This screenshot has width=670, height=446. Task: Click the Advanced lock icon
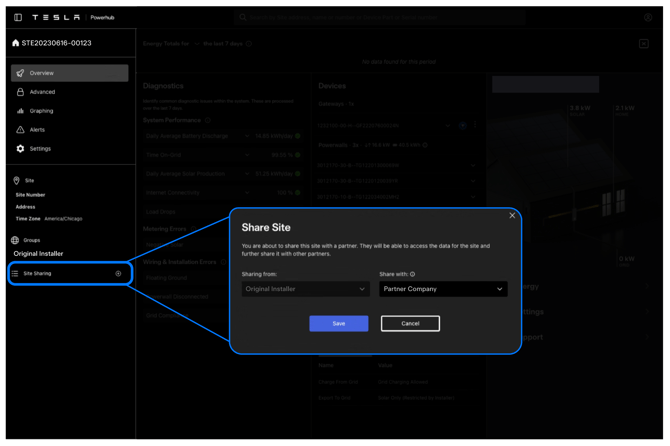(x=20, y=92)
